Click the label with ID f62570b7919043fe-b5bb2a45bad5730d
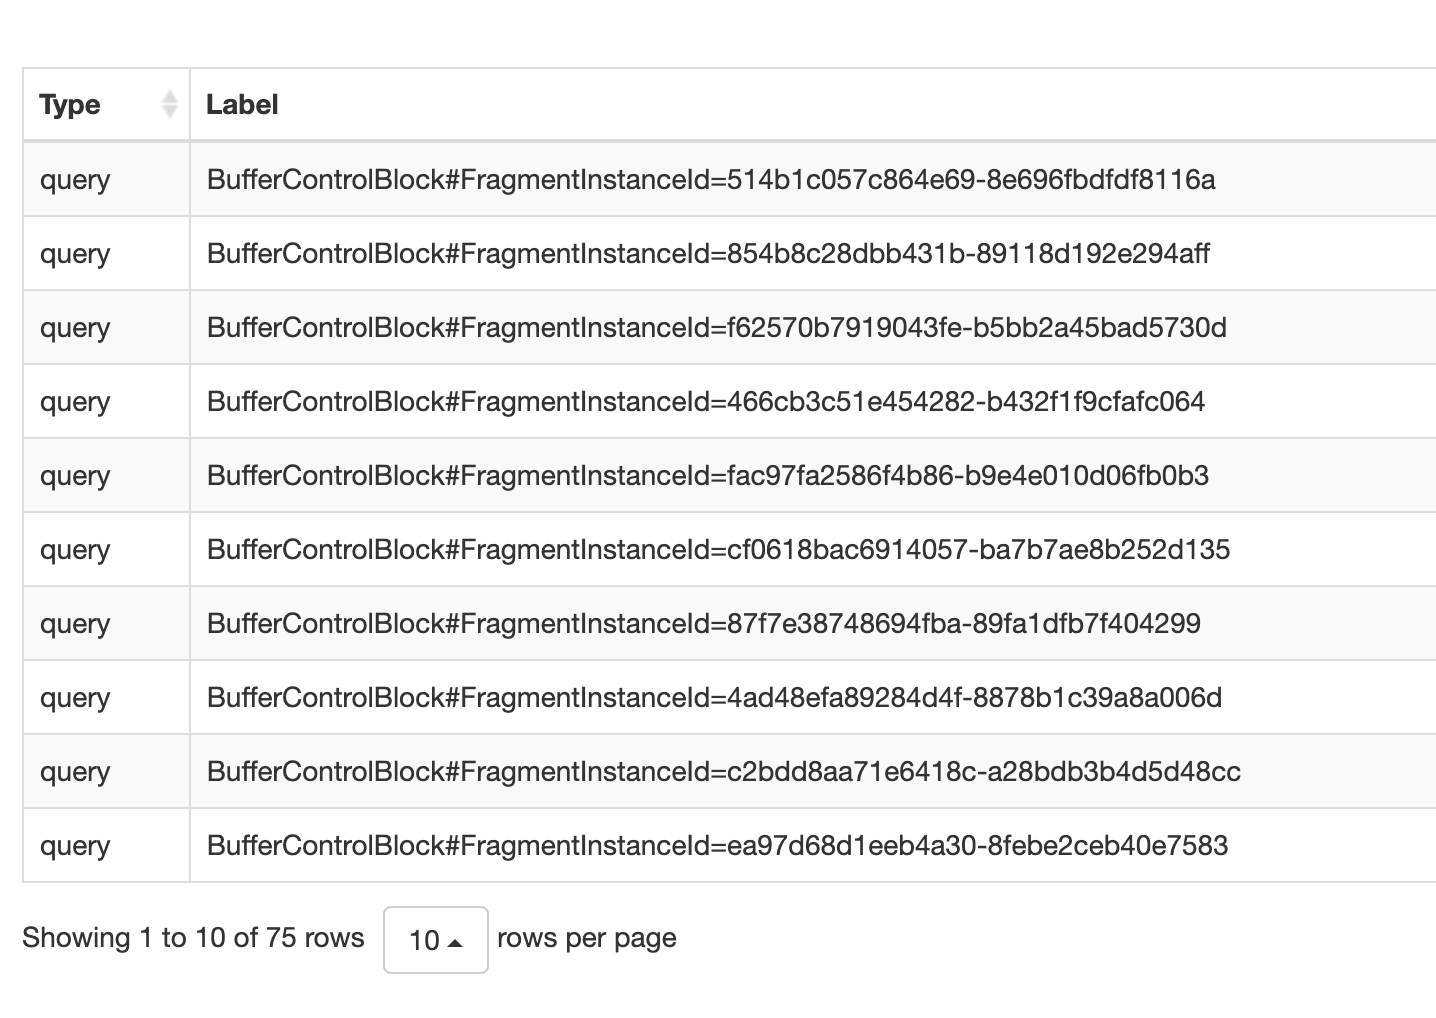Screen dimensions: 1436x1018 pyautogui.click(x=716, y=328)
